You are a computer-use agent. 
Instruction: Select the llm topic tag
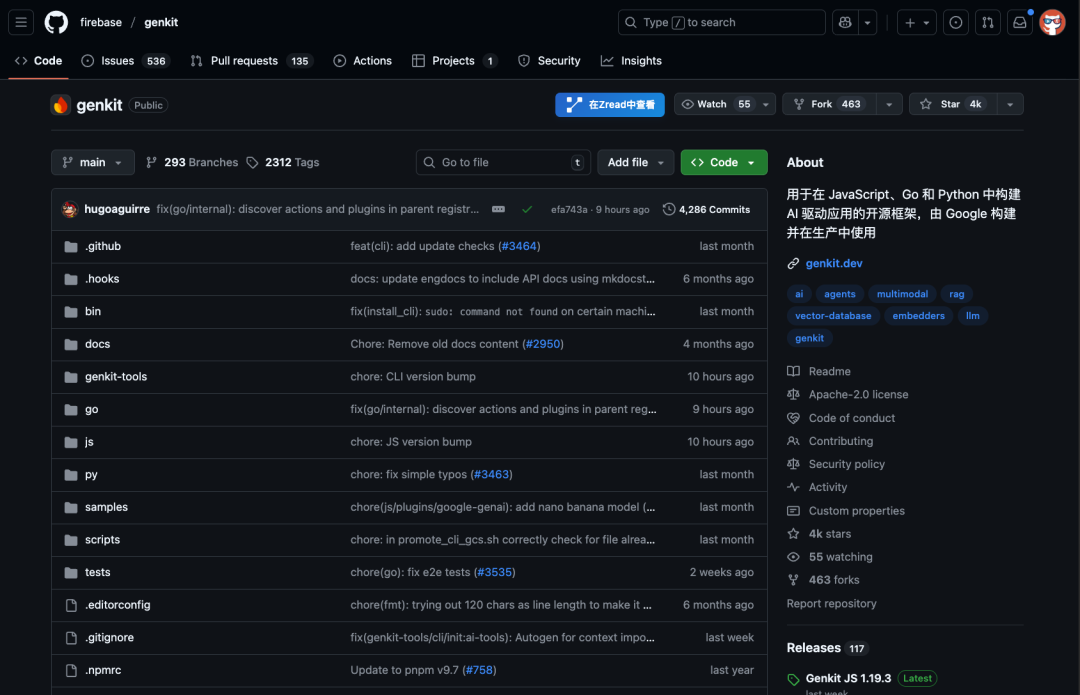pos(972,316)
